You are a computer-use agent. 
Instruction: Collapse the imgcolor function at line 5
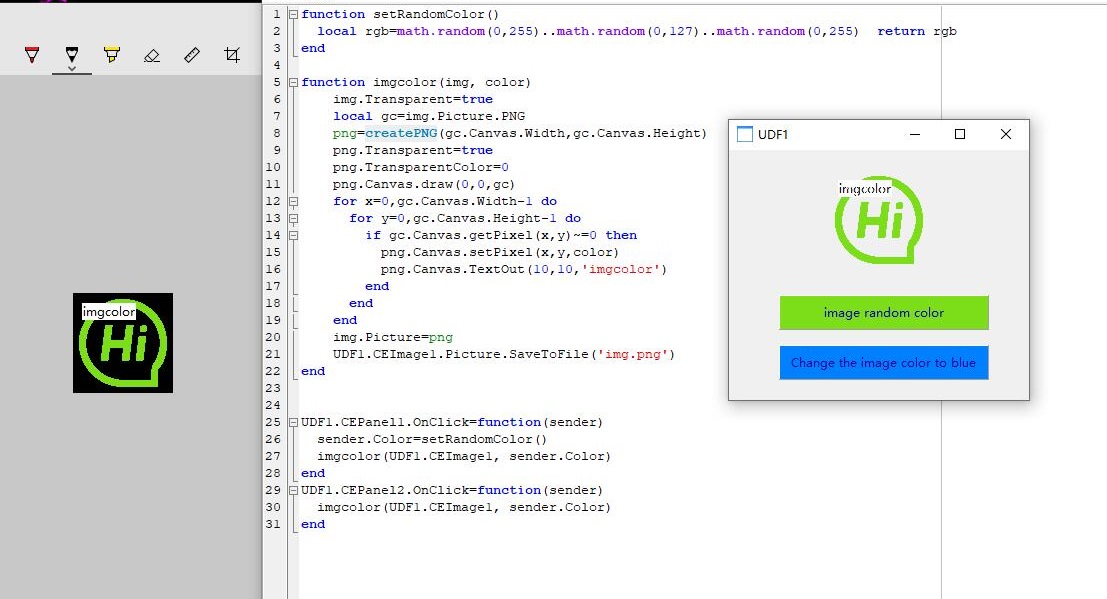coord(292,82)
